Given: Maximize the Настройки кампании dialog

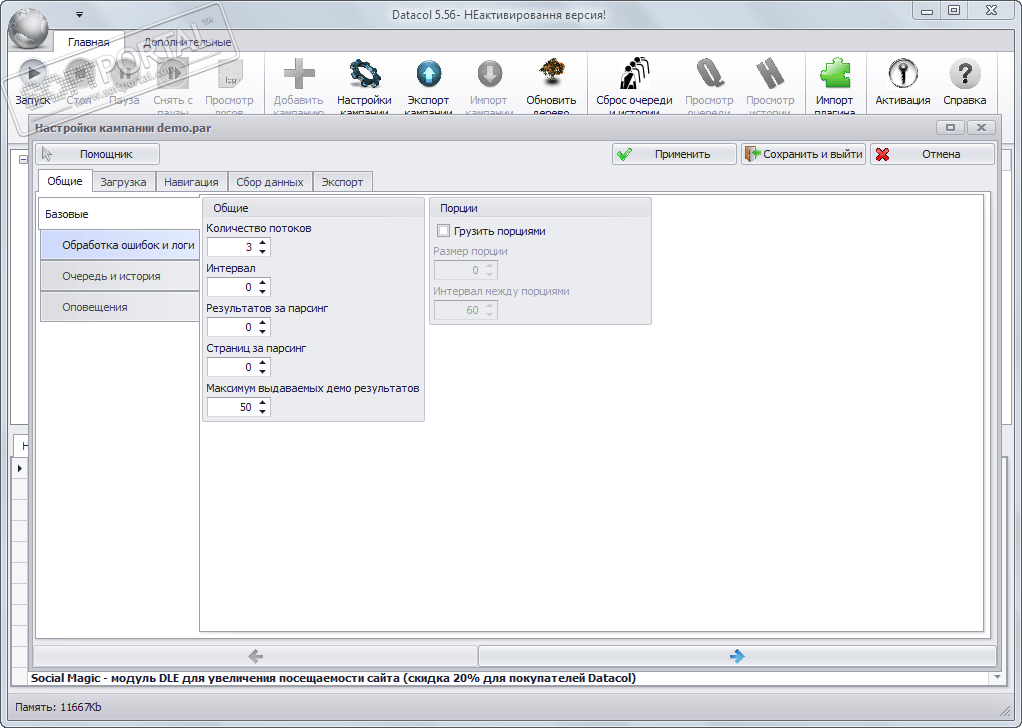Looking at the screenshot, I should click(x=950, y=128).
